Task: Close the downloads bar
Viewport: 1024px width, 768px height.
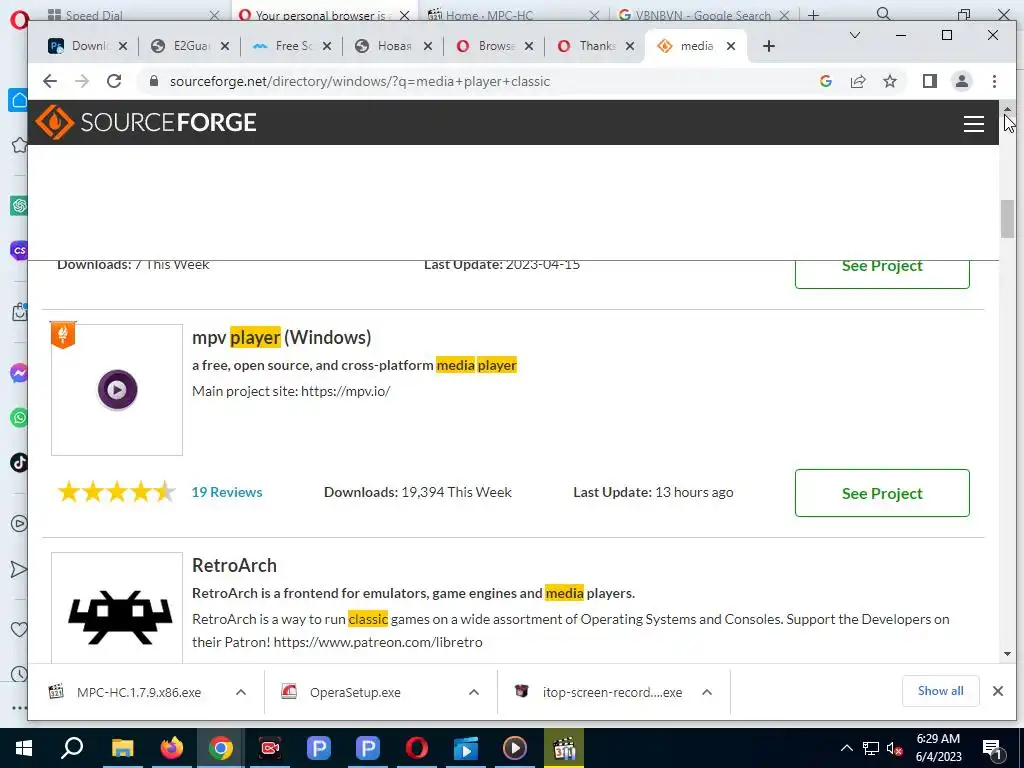Action: point(997,691)
